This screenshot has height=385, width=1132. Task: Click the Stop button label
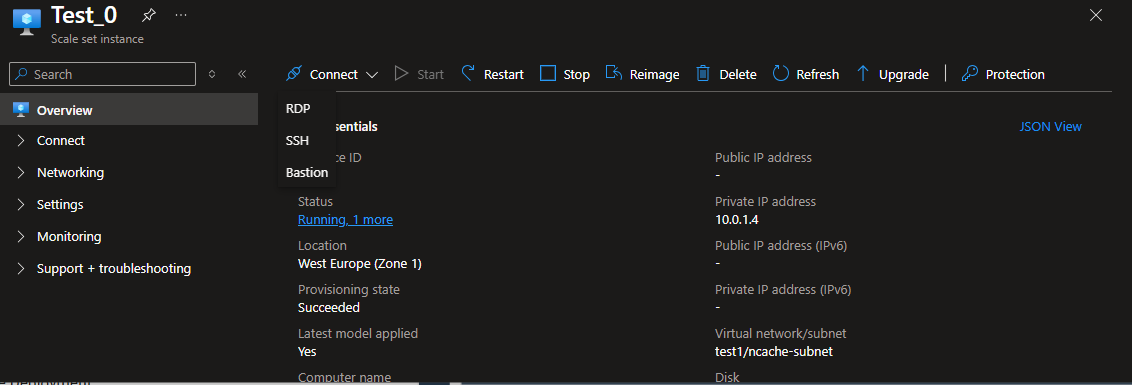tap(577, 74)
